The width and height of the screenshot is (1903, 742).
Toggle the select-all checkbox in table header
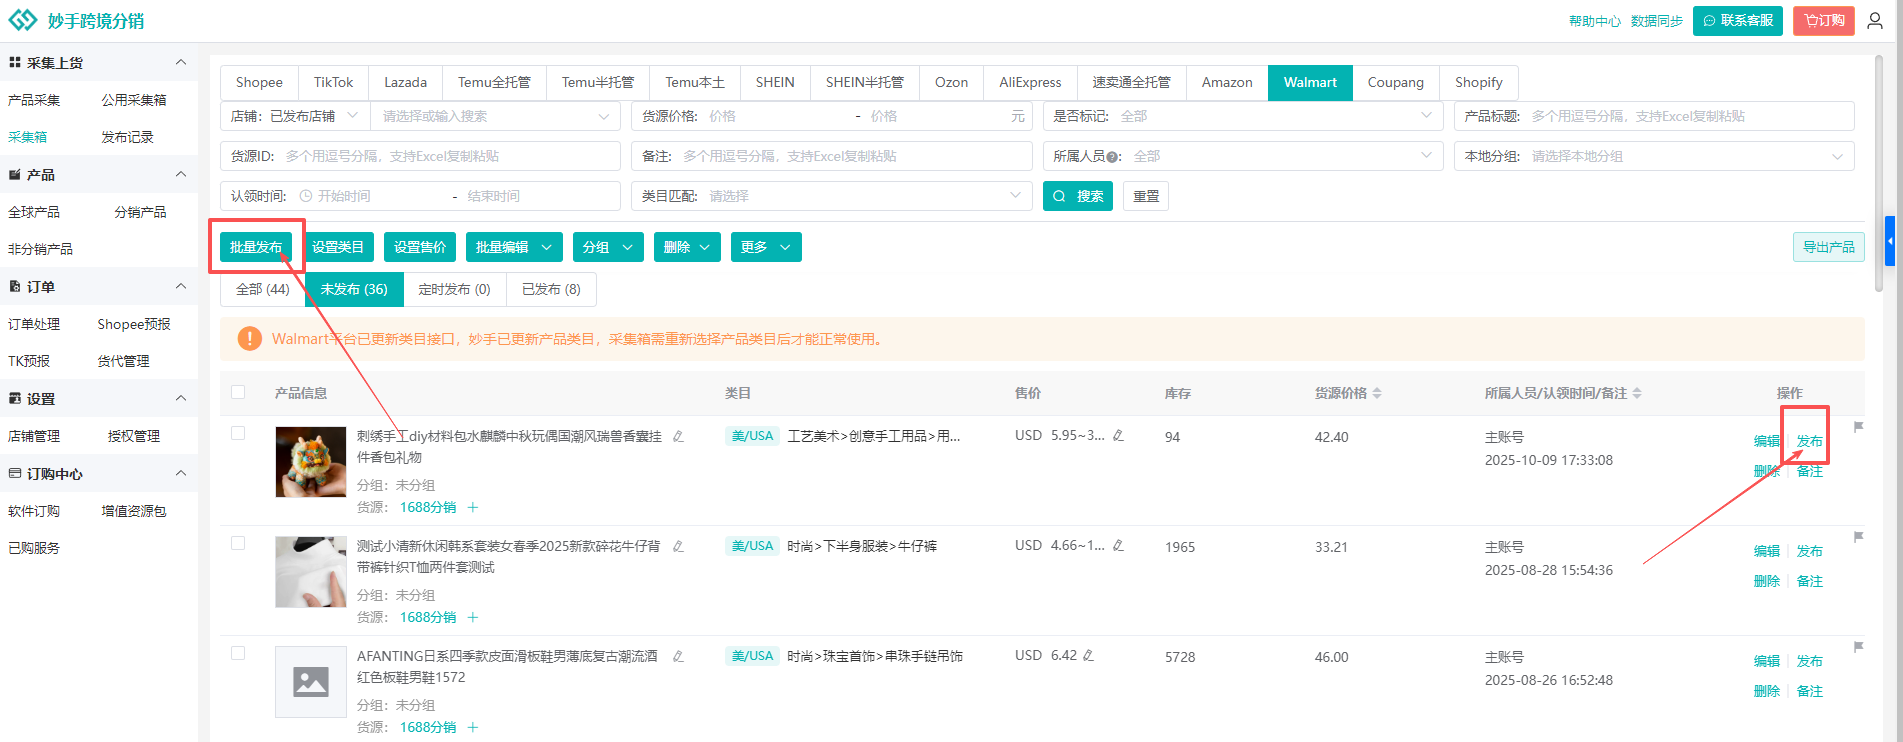point(238,392)
